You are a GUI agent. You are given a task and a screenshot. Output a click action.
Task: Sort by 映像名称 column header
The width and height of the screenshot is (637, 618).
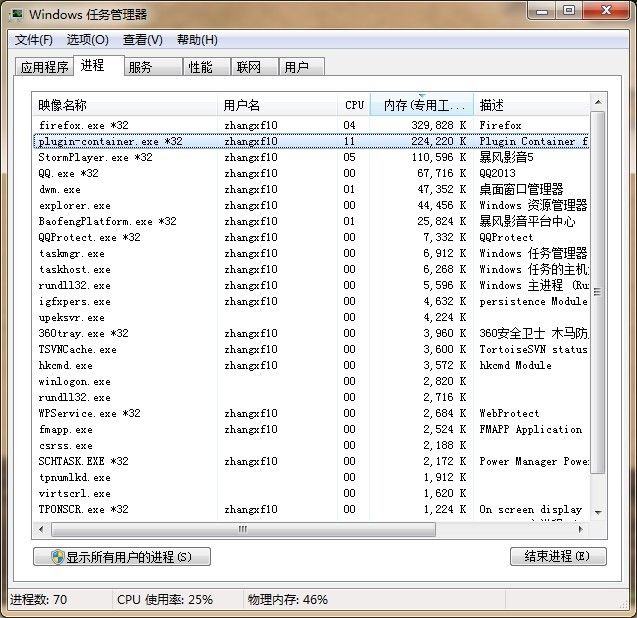pyautogui.click(x=125, y=105)
